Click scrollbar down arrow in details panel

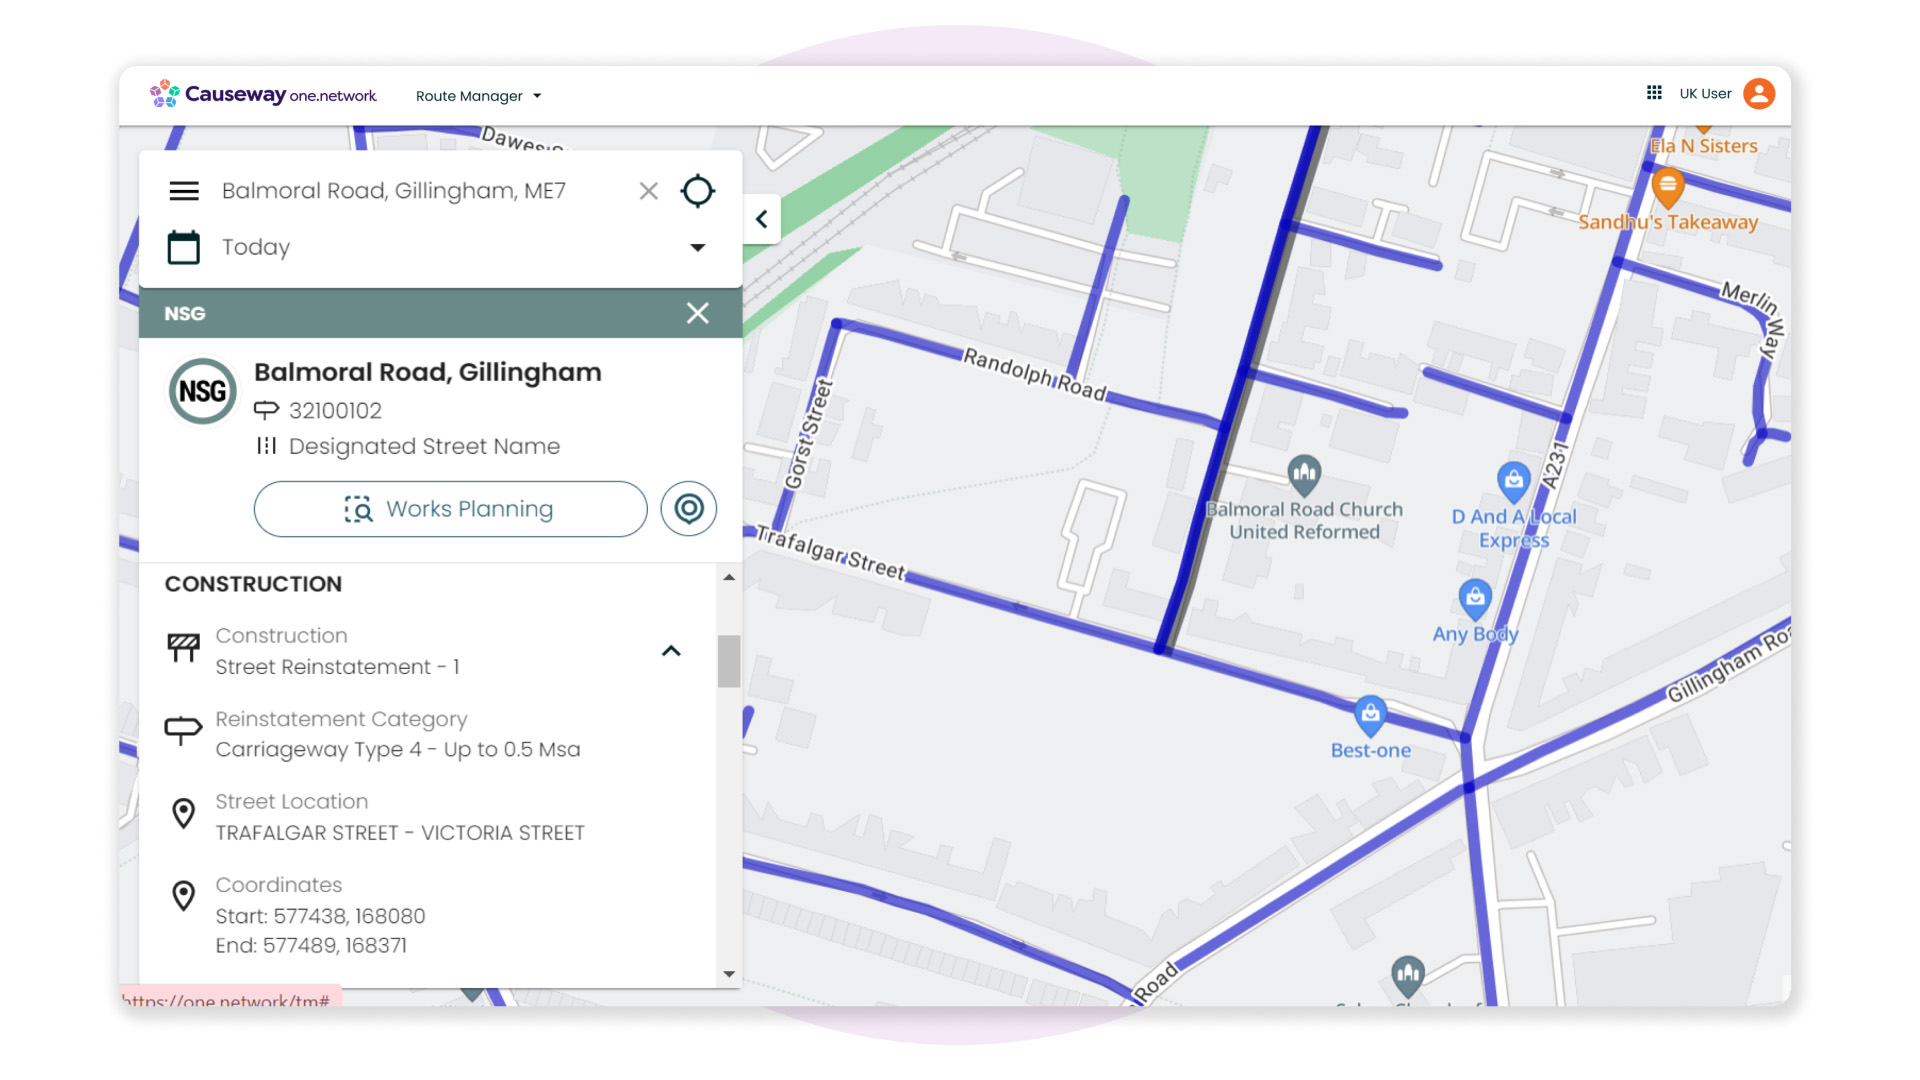pos(729,974)
